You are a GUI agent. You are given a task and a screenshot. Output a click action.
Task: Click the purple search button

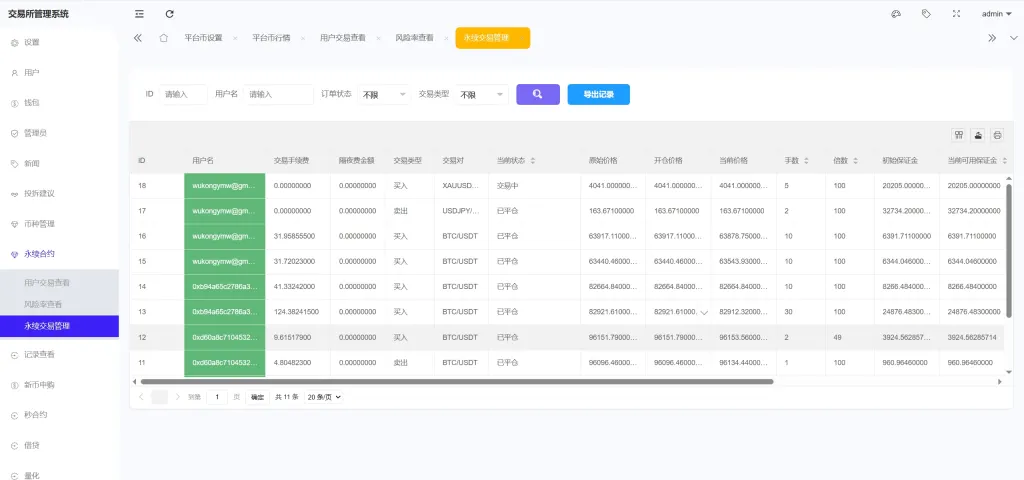coord(538,94)
